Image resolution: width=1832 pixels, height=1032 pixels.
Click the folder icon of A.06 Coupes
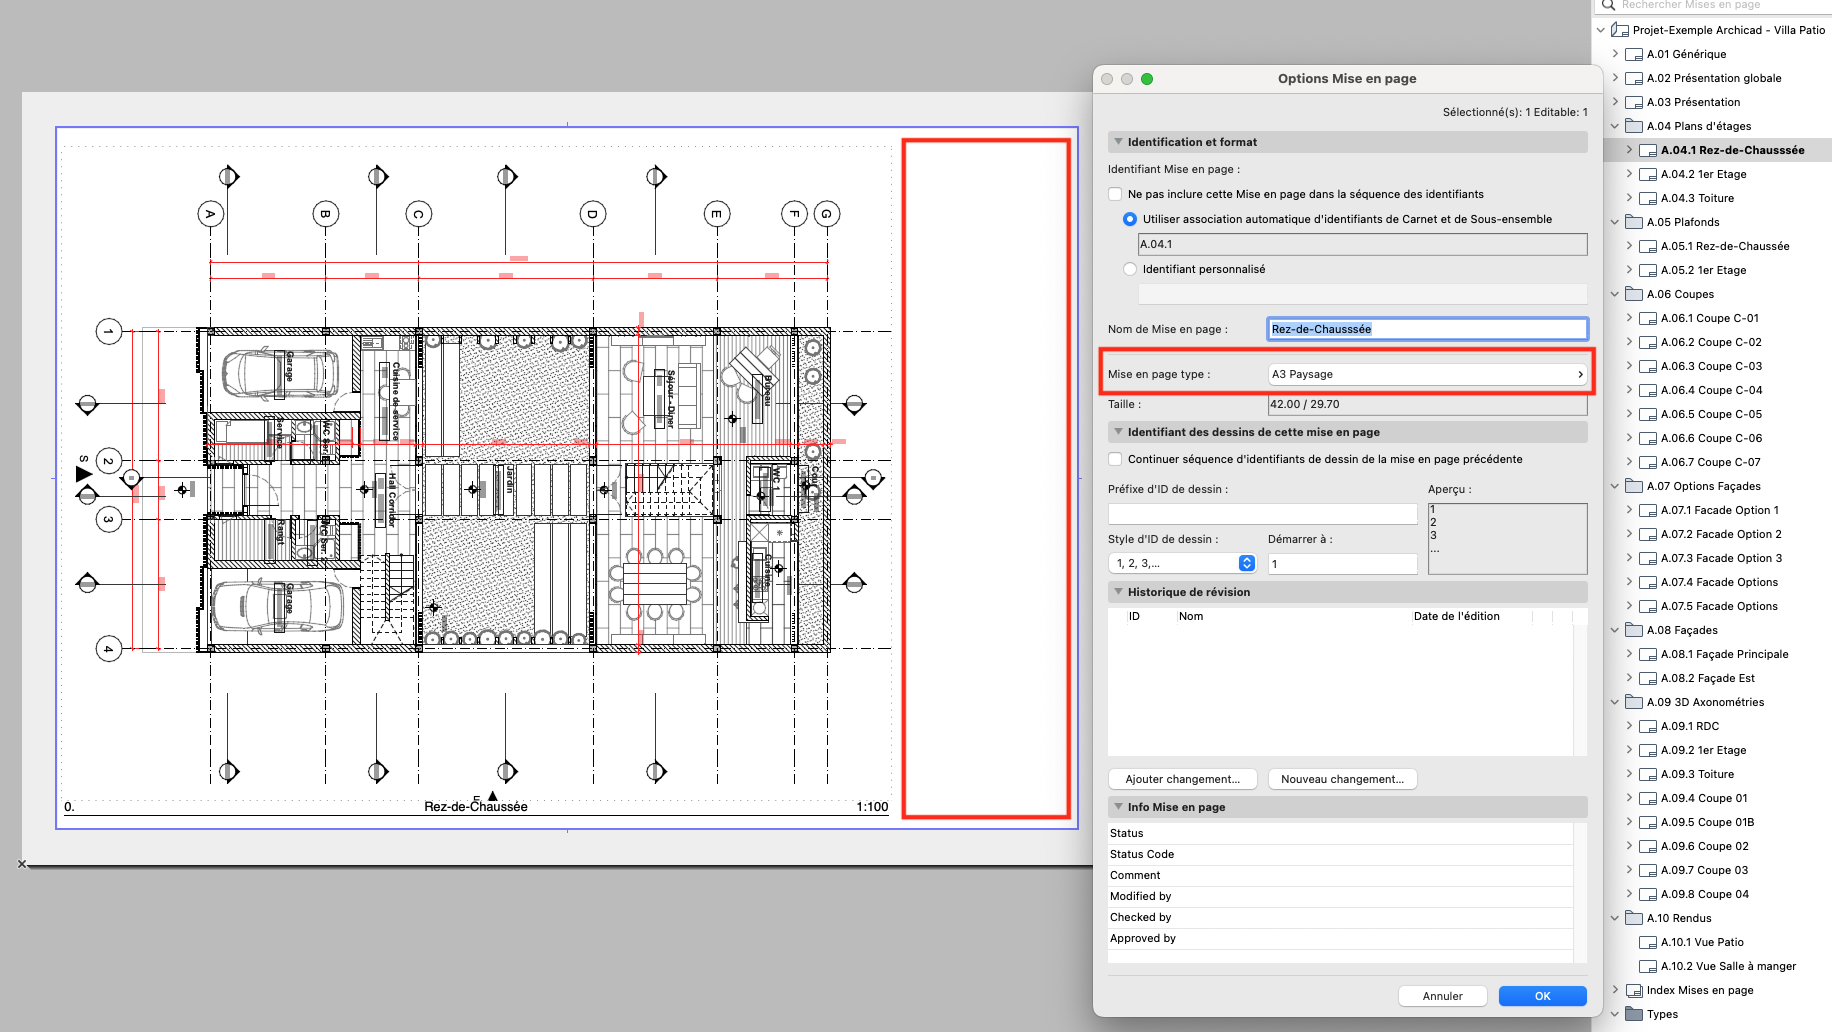point(1634,294)
